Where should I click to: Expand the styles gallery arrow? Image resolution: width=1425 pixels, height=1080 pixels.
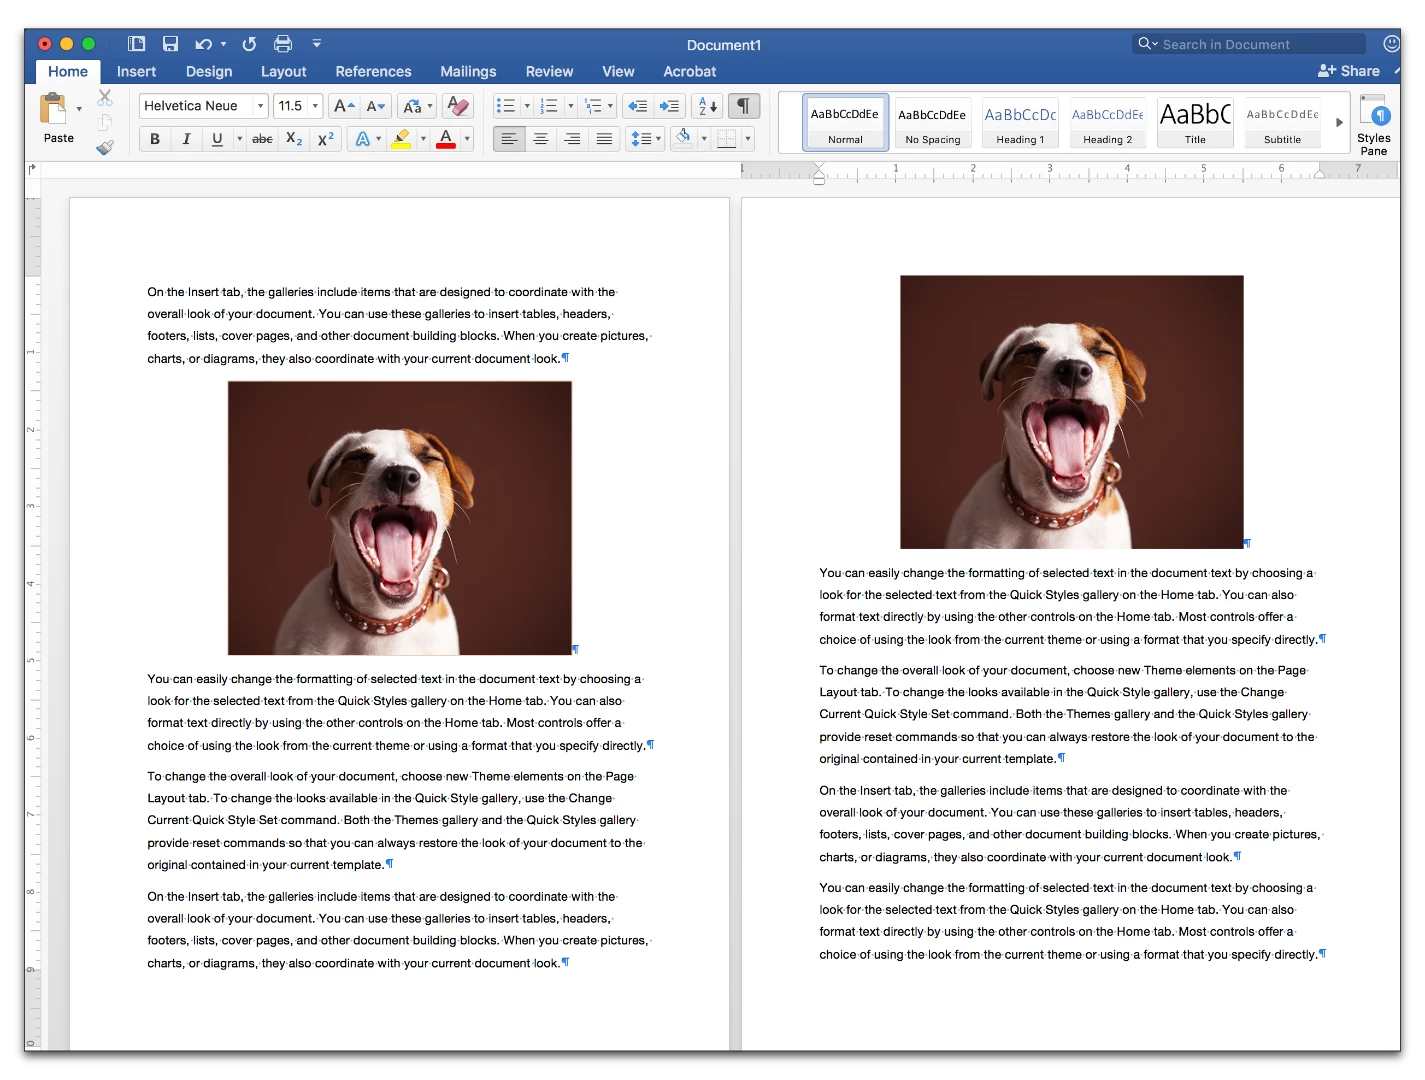tap(1339, 122)
